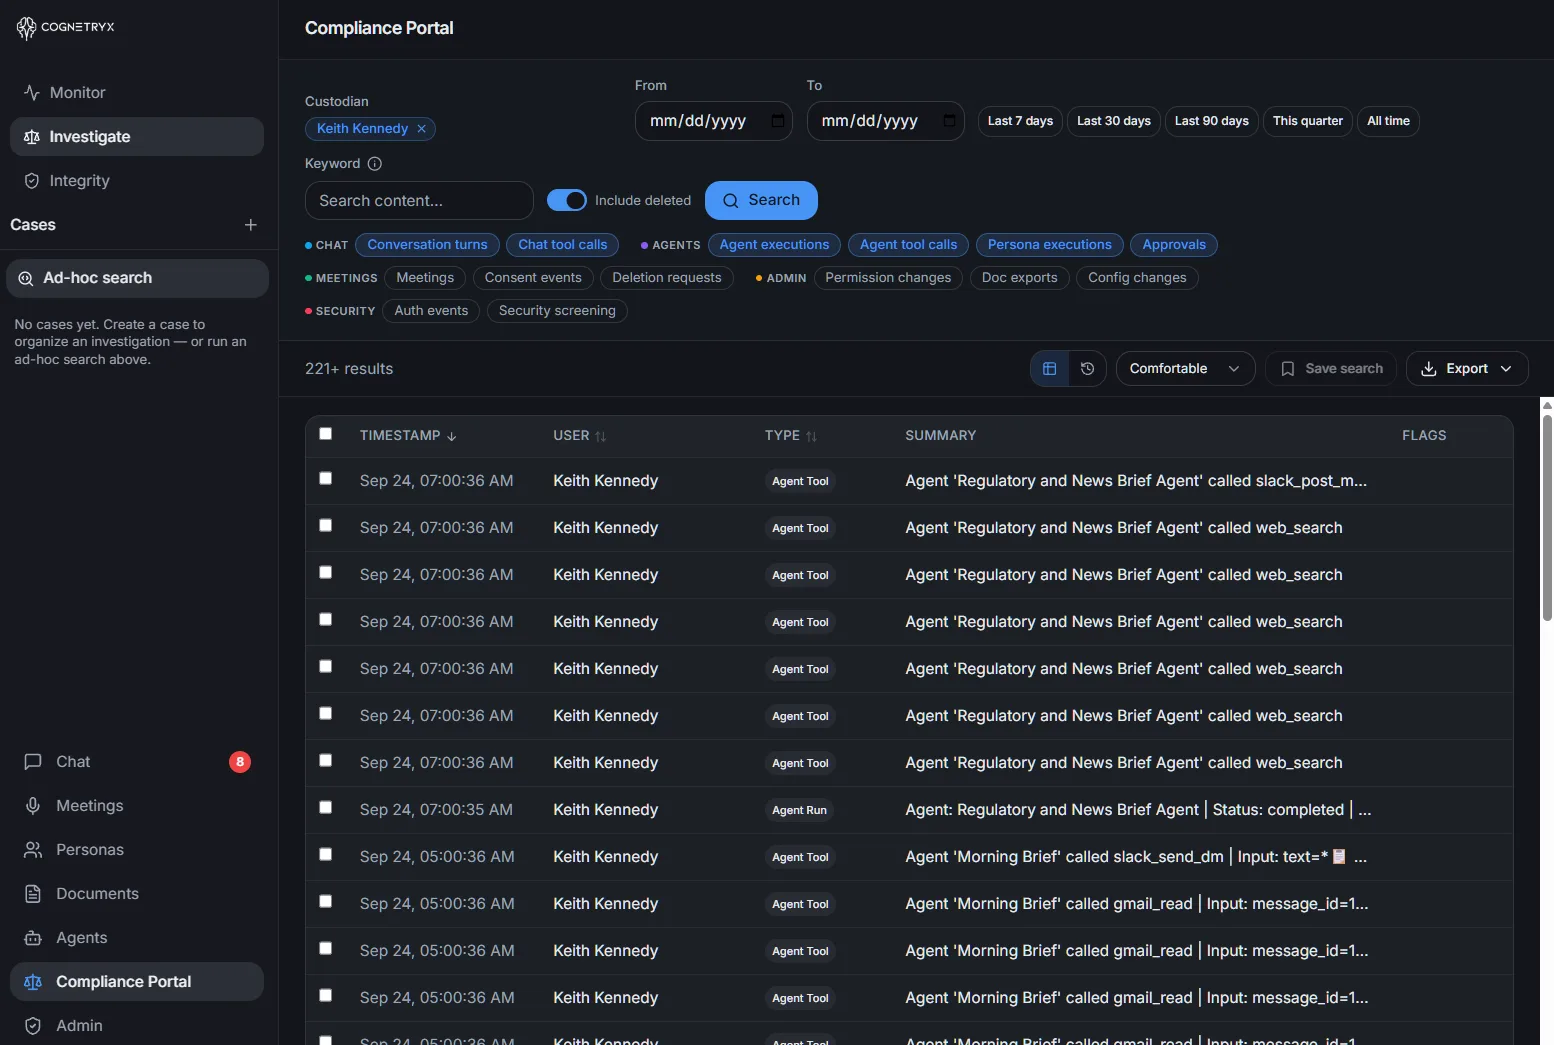
Task: Sort by User column
Action: click(580, 436)
